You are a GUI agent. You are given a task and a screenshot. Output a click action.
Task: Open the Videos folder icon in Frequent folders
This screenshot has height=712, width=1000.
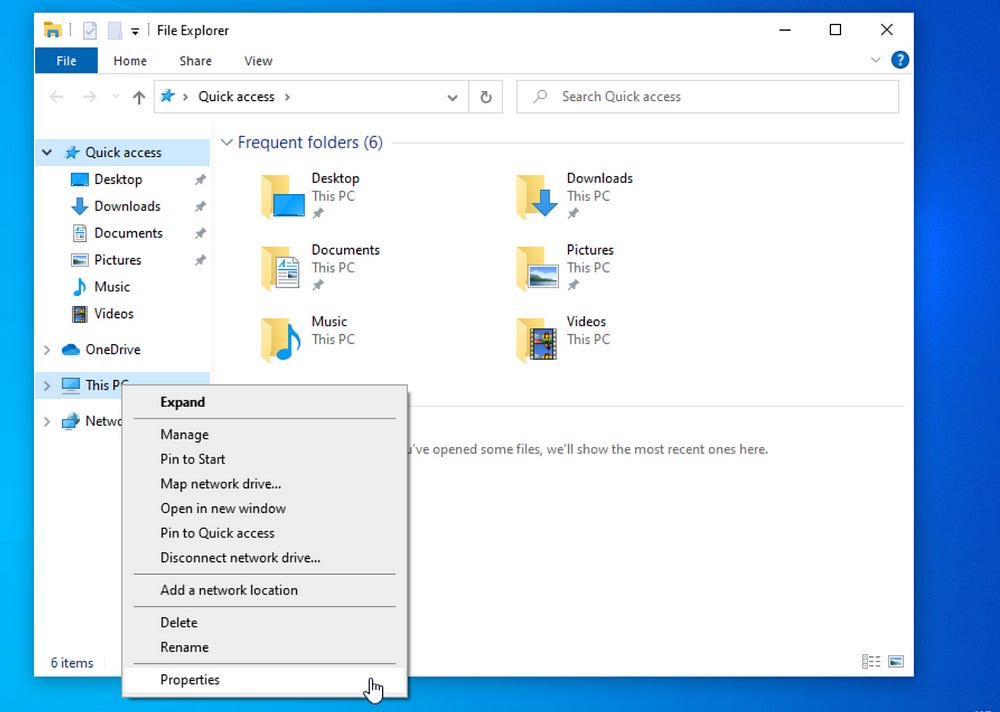(x=536, y=339)
